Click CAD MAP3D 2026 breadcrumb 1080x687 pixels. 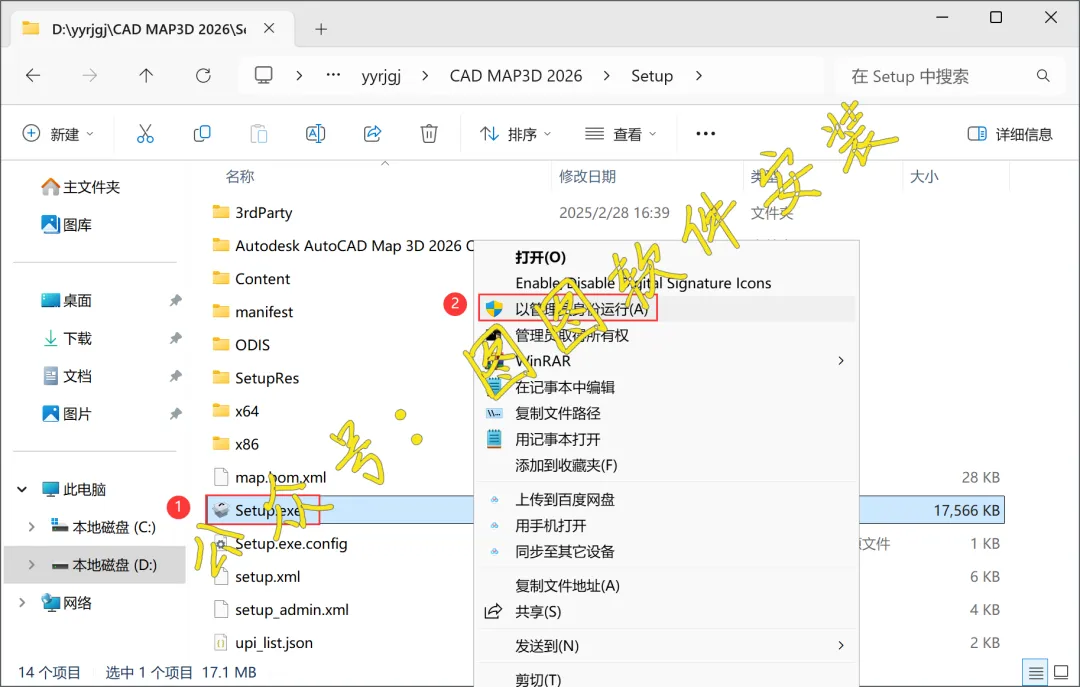[516, 76]
